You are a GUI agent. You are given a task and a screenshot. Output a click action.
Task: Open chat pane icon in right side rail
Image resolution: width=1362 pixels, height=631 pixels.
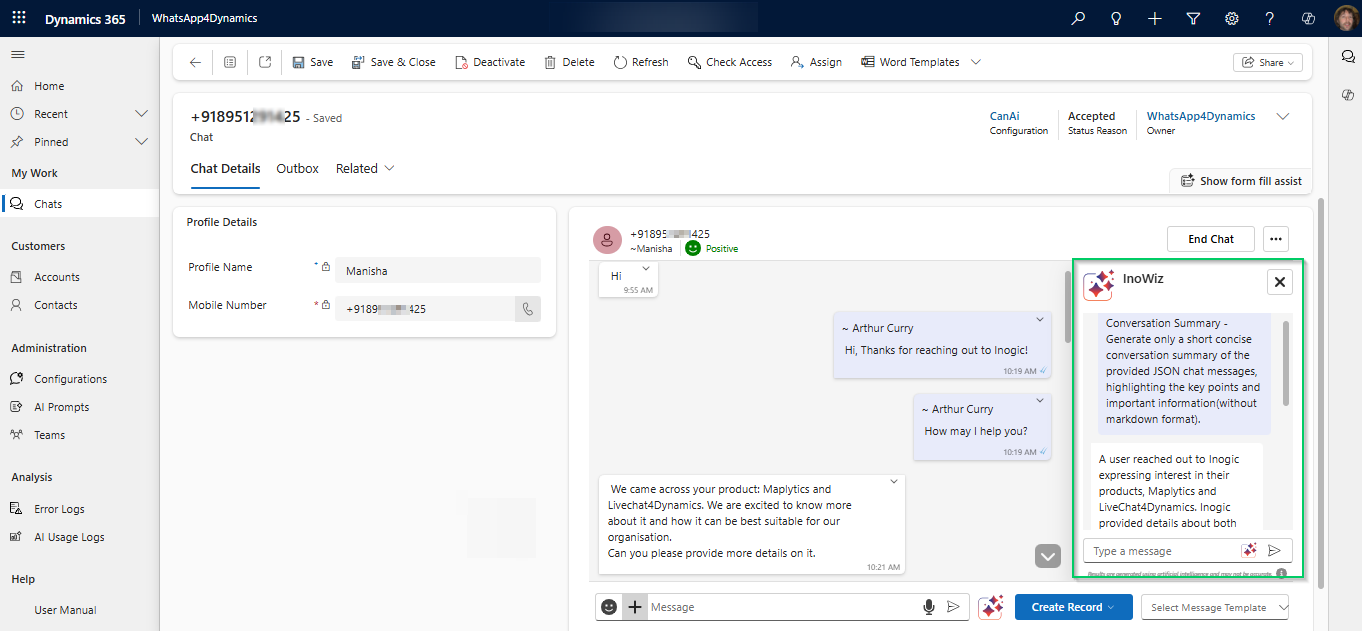[1348, 57]
